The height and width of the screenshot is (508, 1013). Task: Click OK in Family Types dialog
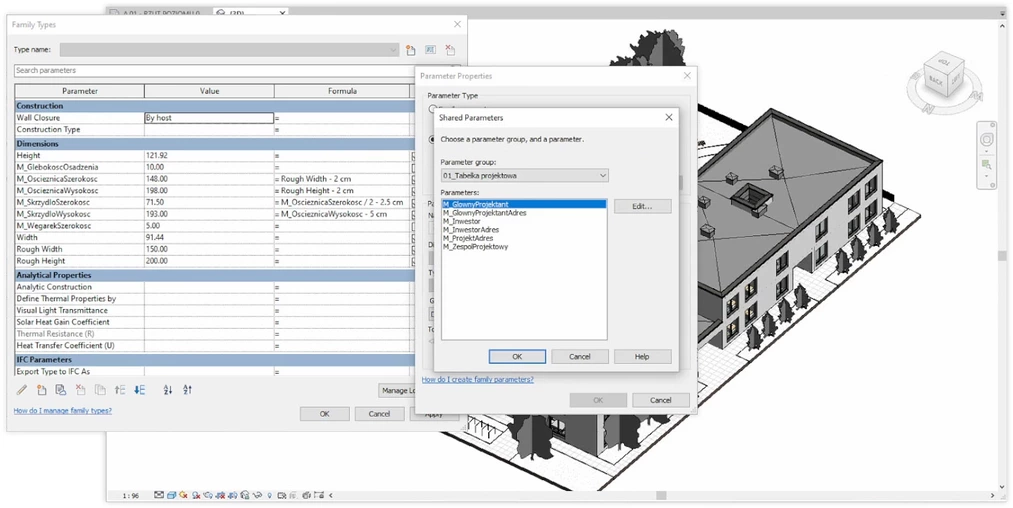[x=324, y=414]
